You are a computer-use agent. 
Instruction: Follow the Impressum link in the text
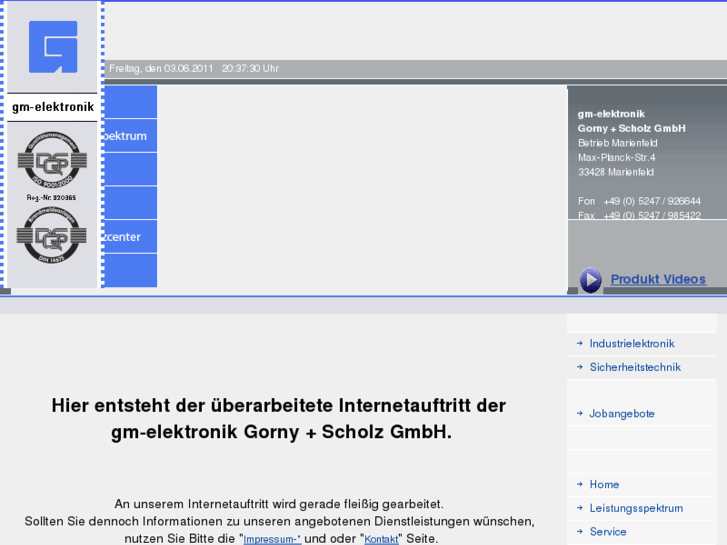(272, 539)
